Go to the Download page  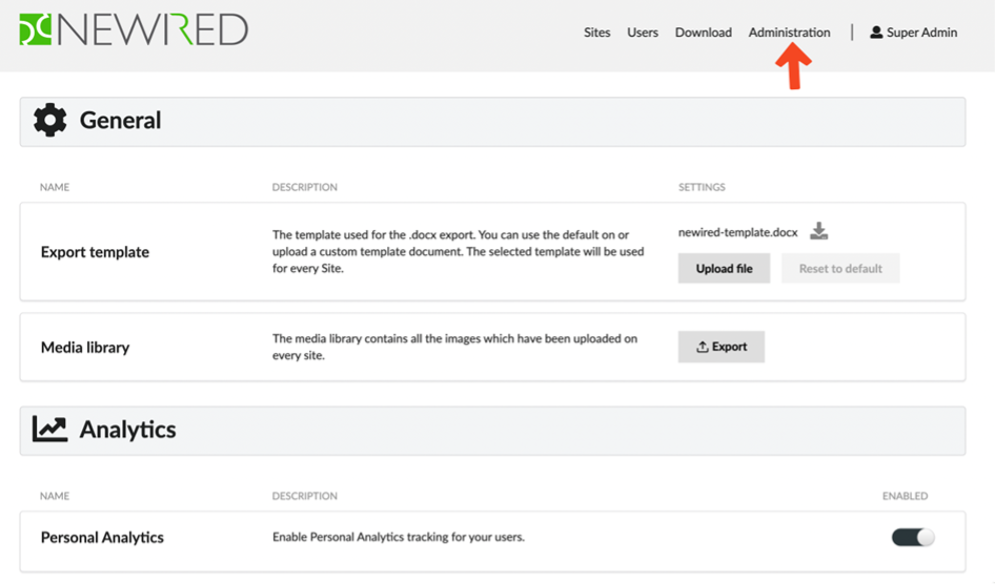click(703, 32)
